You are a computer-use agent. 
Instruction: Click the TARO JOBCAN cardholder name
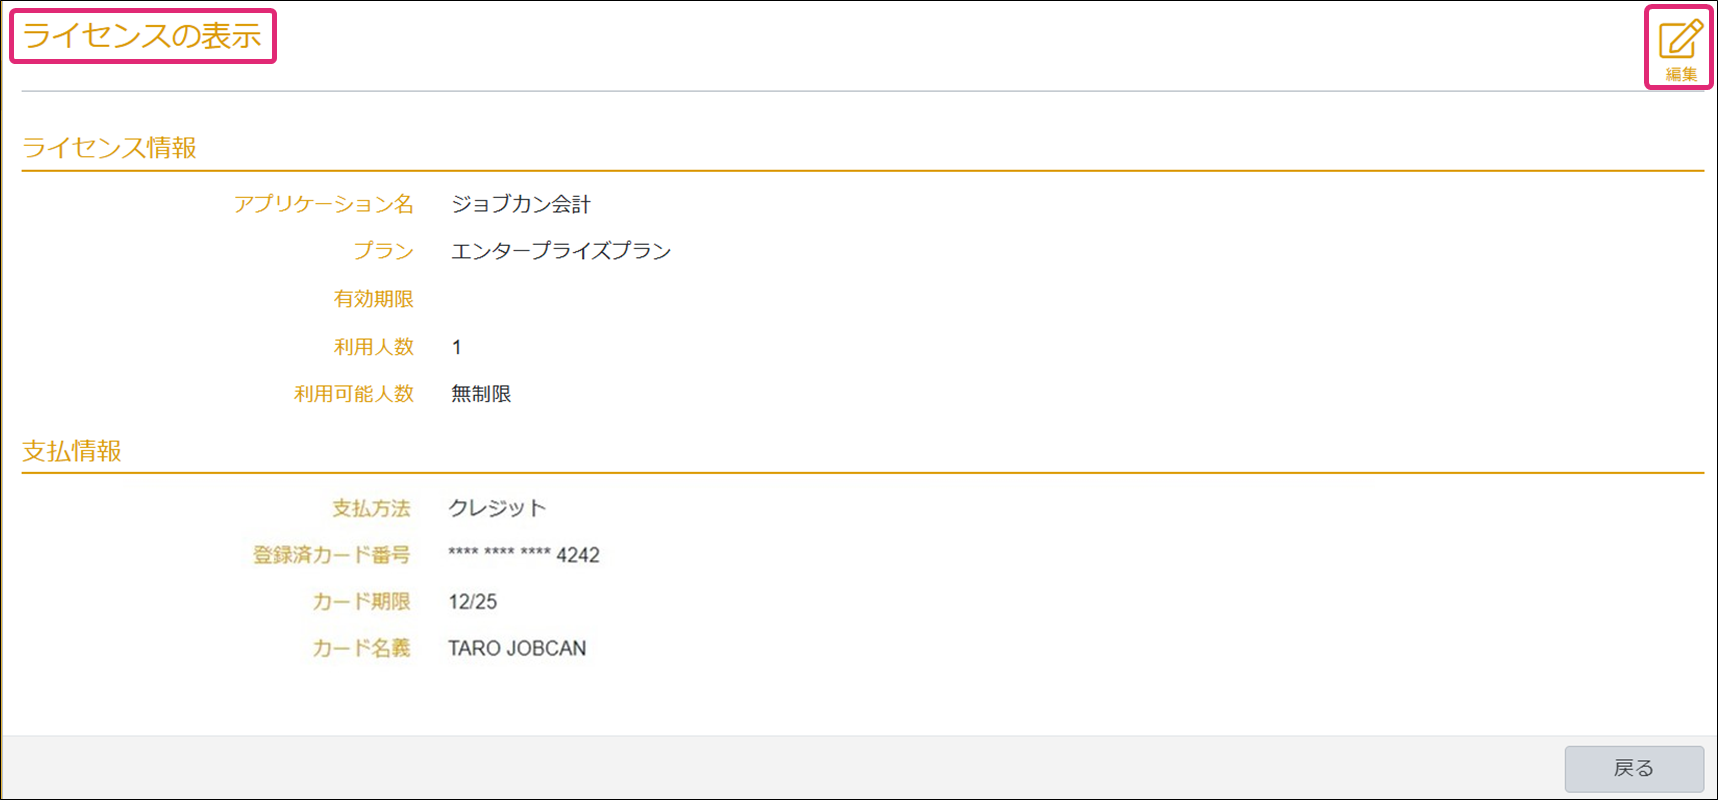[x=517, y=648]
